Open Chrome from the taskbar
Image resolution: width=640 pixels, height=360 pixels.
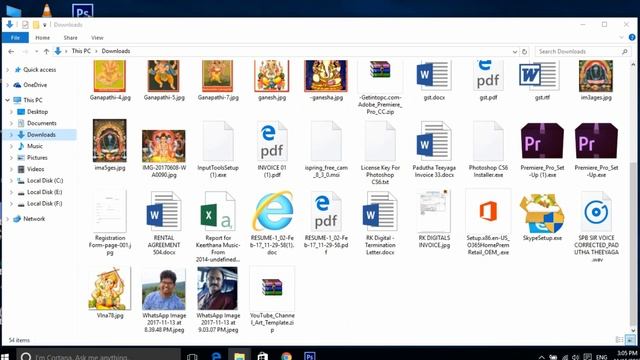(286, 356)
